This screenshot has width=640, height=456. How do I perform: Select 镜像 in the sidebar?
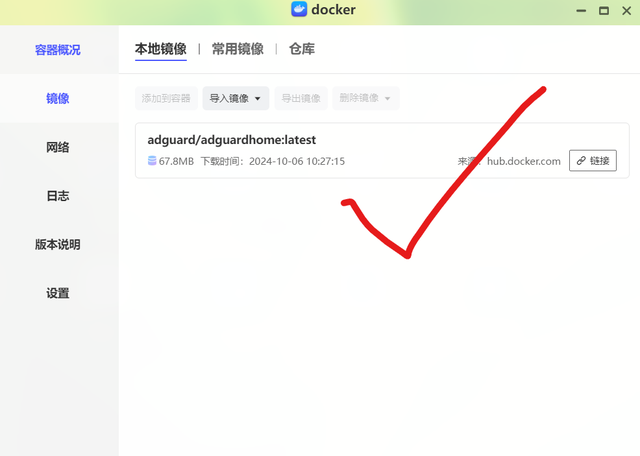[x=58, y=98]
